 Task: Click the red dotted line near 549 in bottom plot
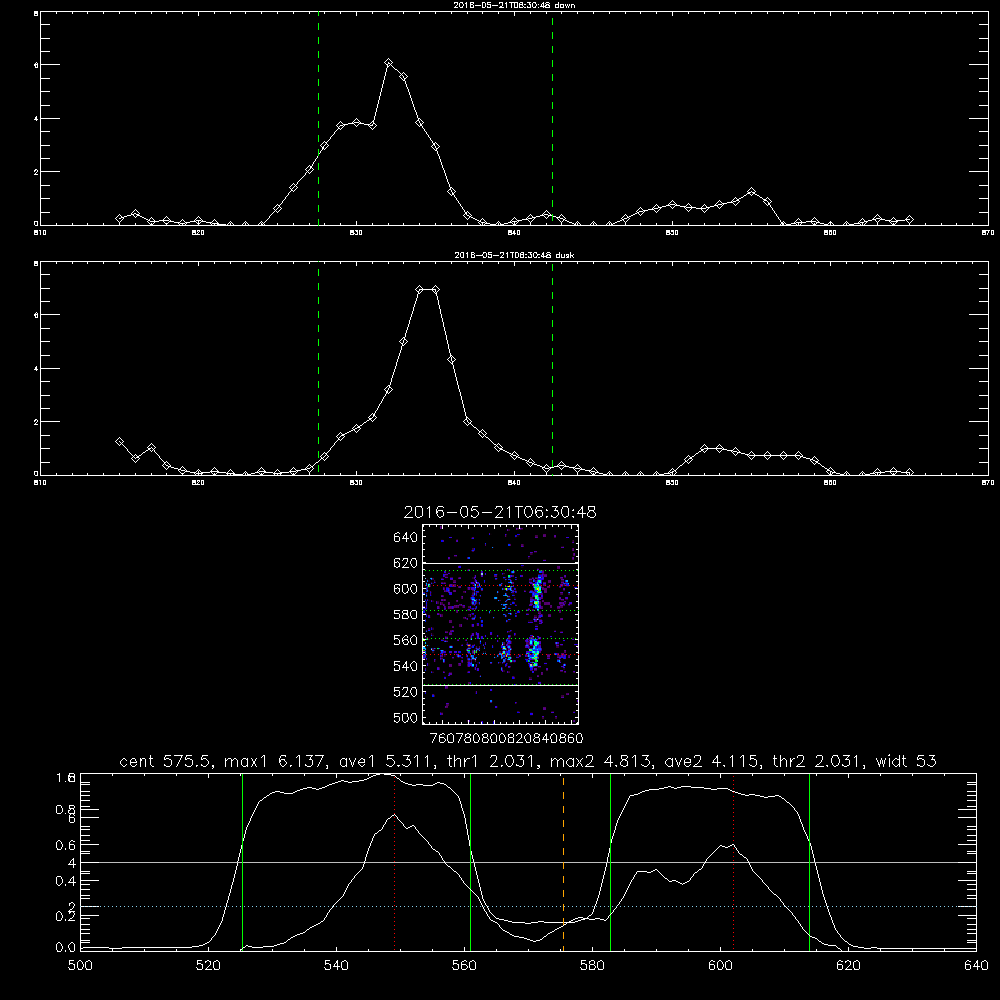point(395,861)
